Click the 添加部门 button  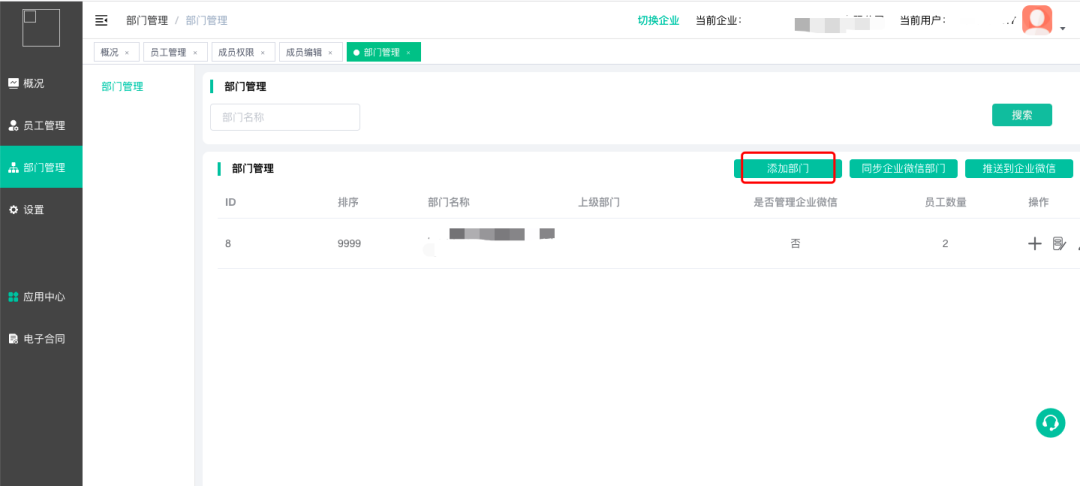click(x=788, y=169)
